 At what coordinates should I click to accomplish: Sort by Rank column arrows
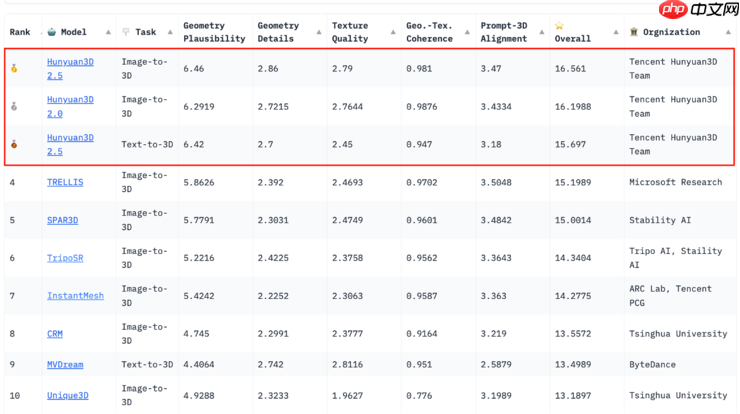[x=38, y=32]
